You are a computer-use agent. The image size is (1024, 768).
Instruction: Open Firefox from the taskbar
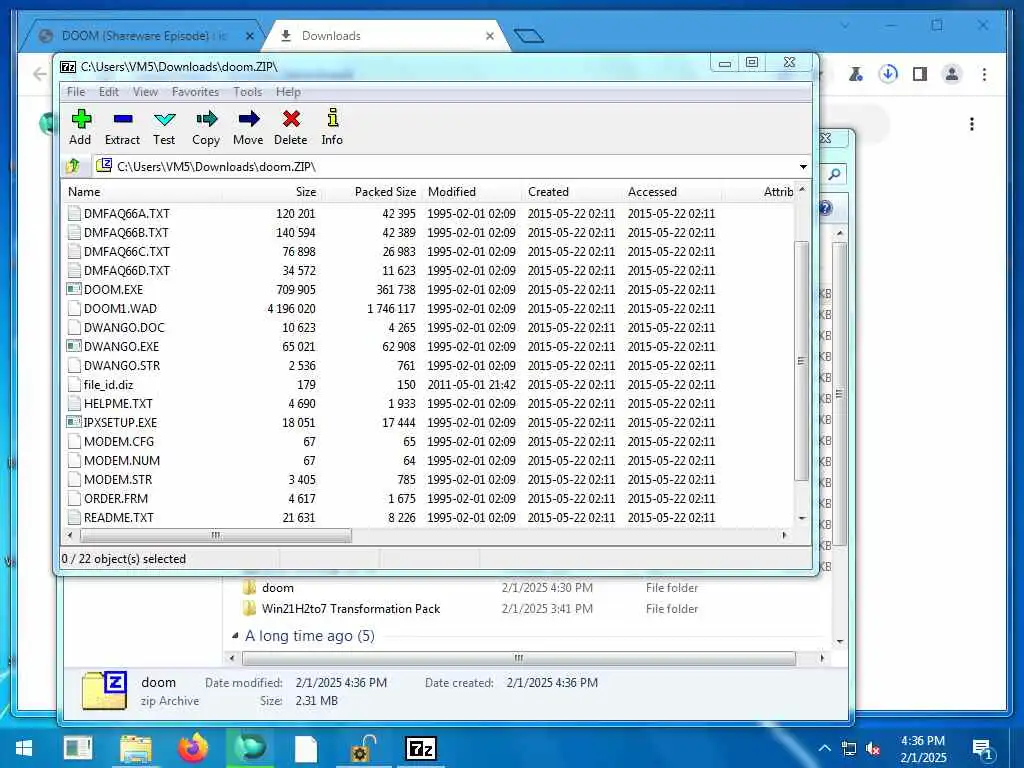pos(193,748)
